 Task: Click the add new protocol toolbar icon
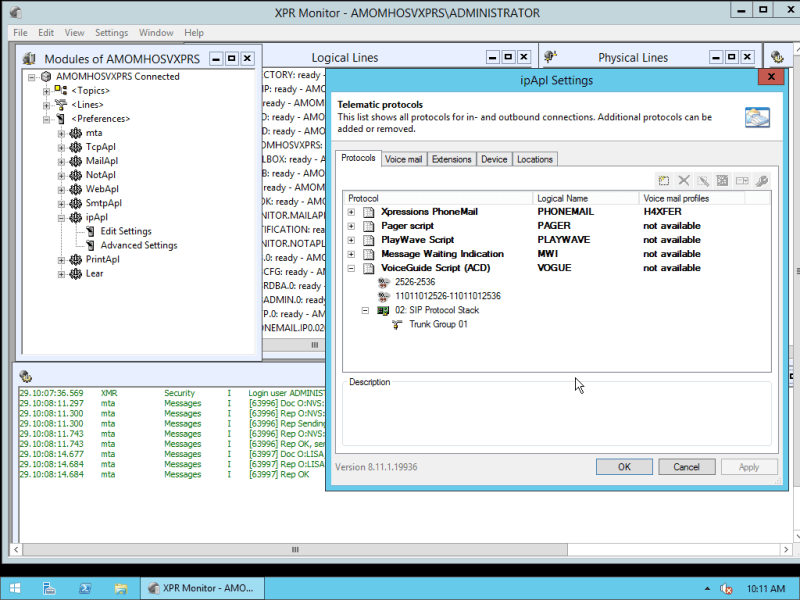(x=664, y=181)
